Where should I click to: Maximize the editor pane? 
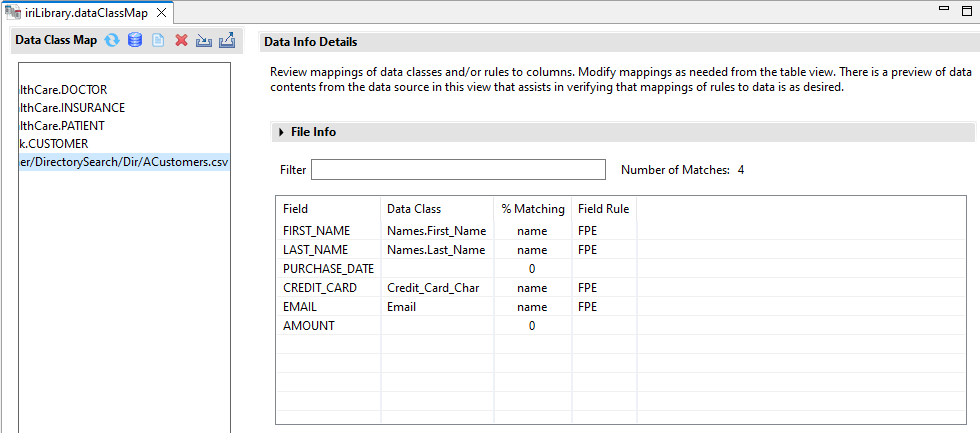tap(966, 10)
